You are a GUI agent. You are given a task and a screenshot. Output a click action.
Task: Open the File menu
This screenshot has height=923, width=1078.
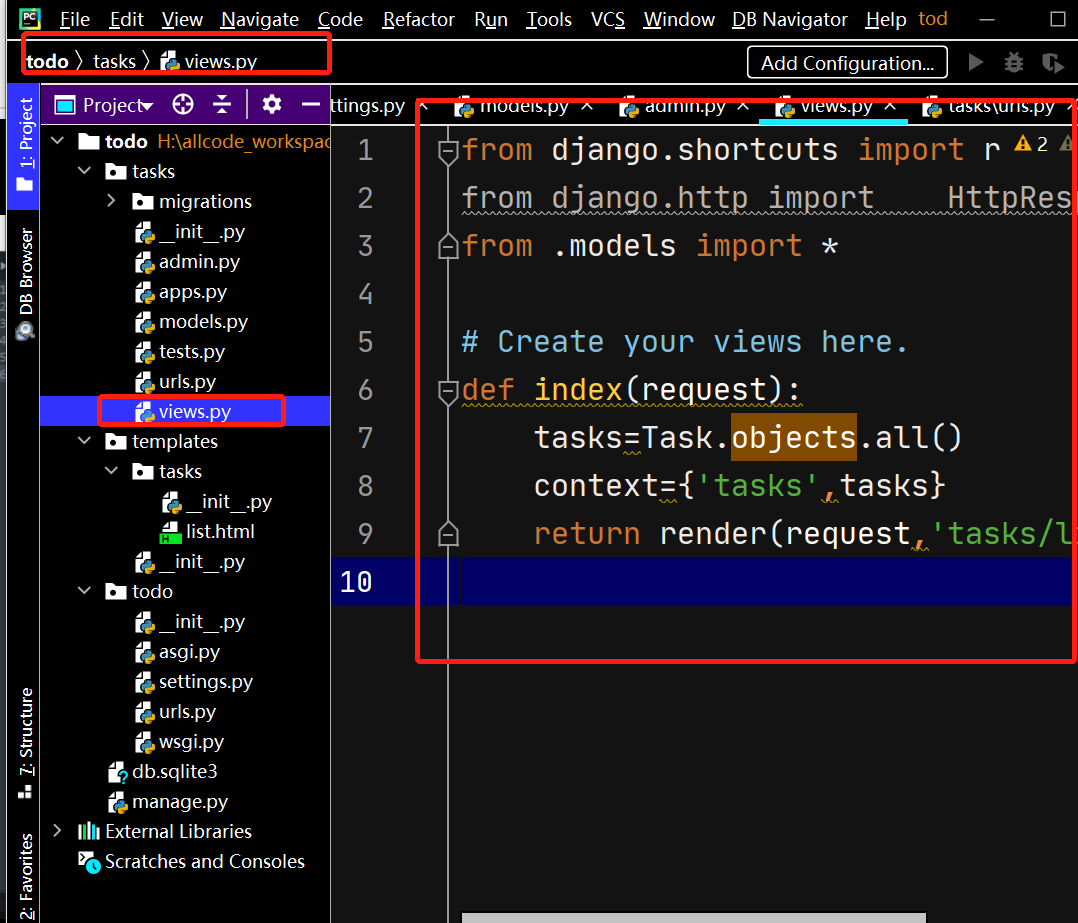[74, 19]
